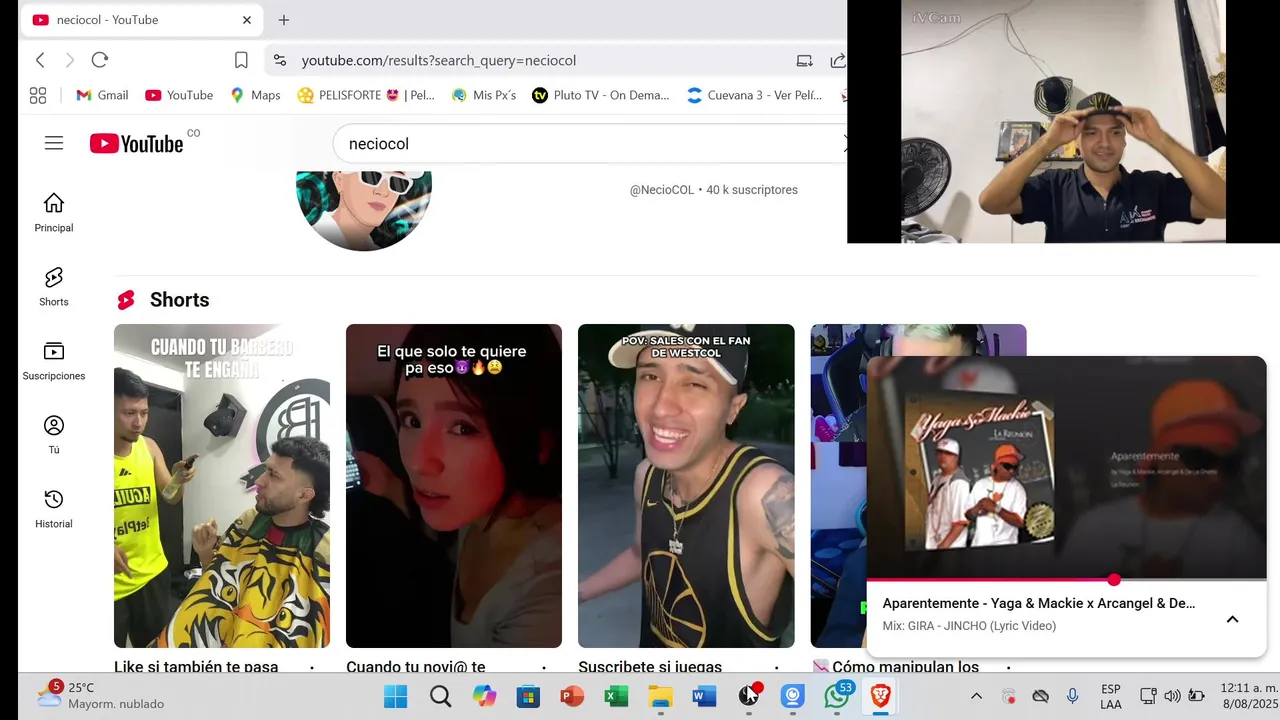Viewport: 1280px width, 720px height.
Task: Open the apps grid in bookmarks bar
Action: pos(38,95)
